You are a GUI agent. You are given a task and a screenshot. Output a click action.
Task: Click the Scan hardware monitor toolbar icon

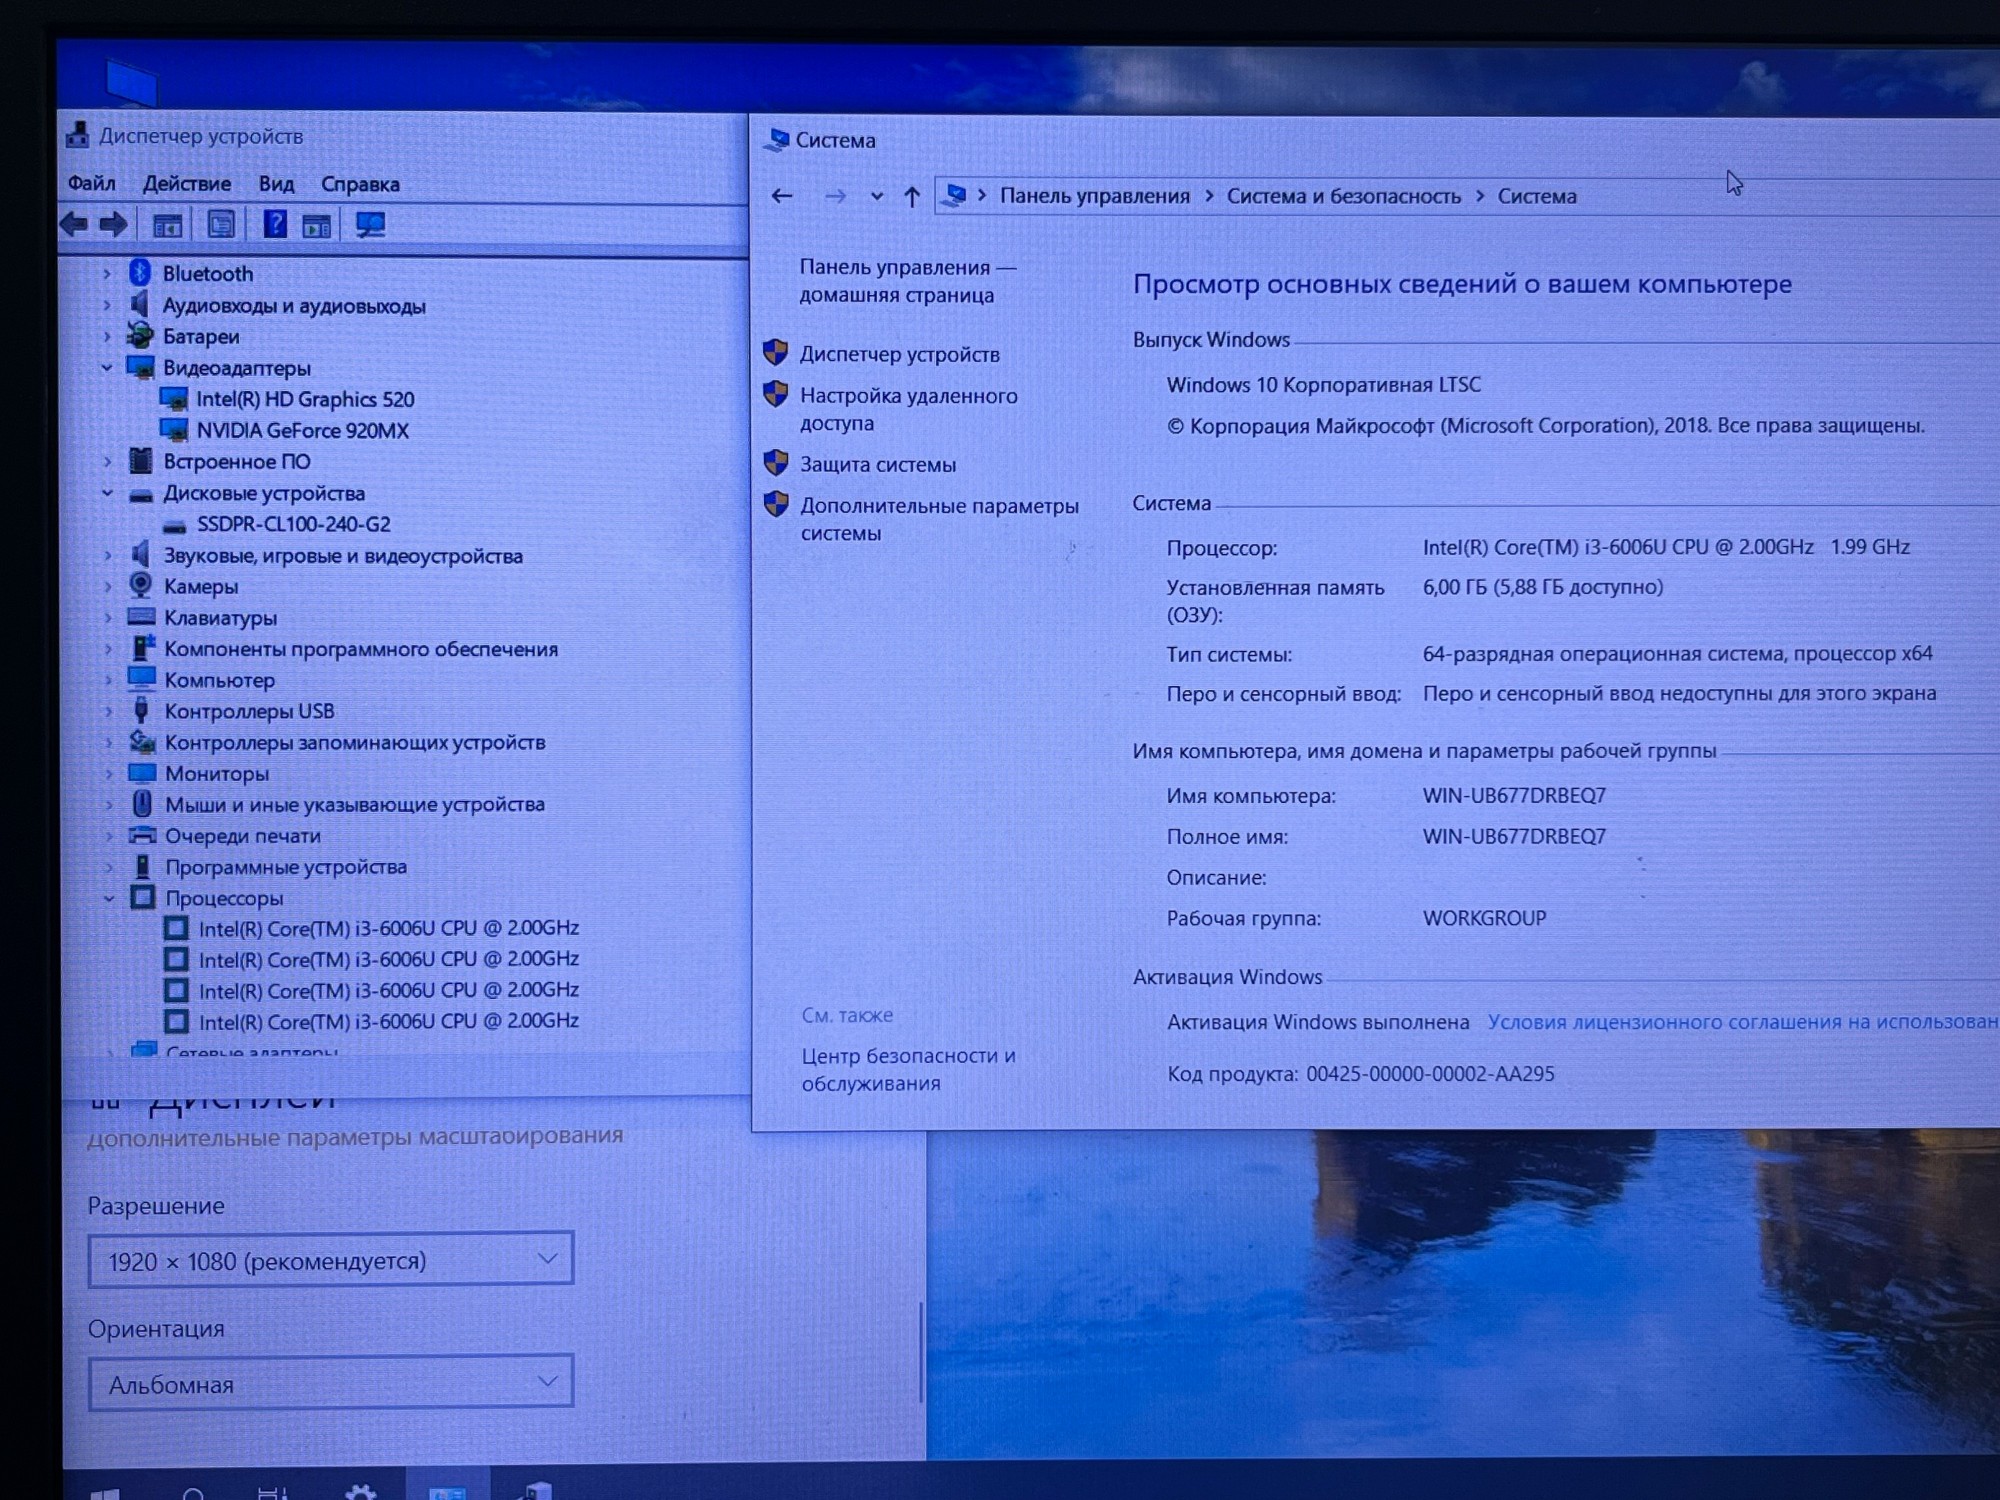370,225
